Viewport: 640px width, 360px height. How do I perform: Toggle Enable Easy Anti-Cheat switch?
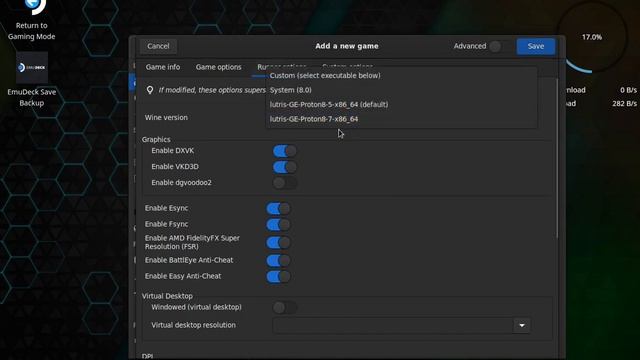click(x=278, y=276)
